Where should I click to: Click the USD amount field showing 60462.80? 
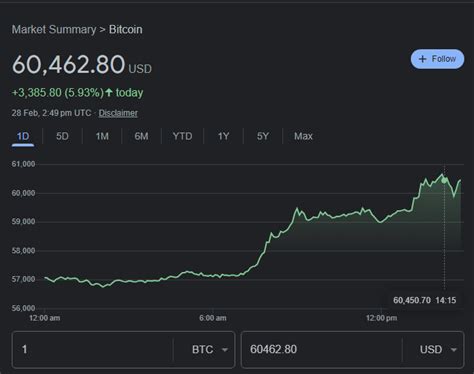322,349
